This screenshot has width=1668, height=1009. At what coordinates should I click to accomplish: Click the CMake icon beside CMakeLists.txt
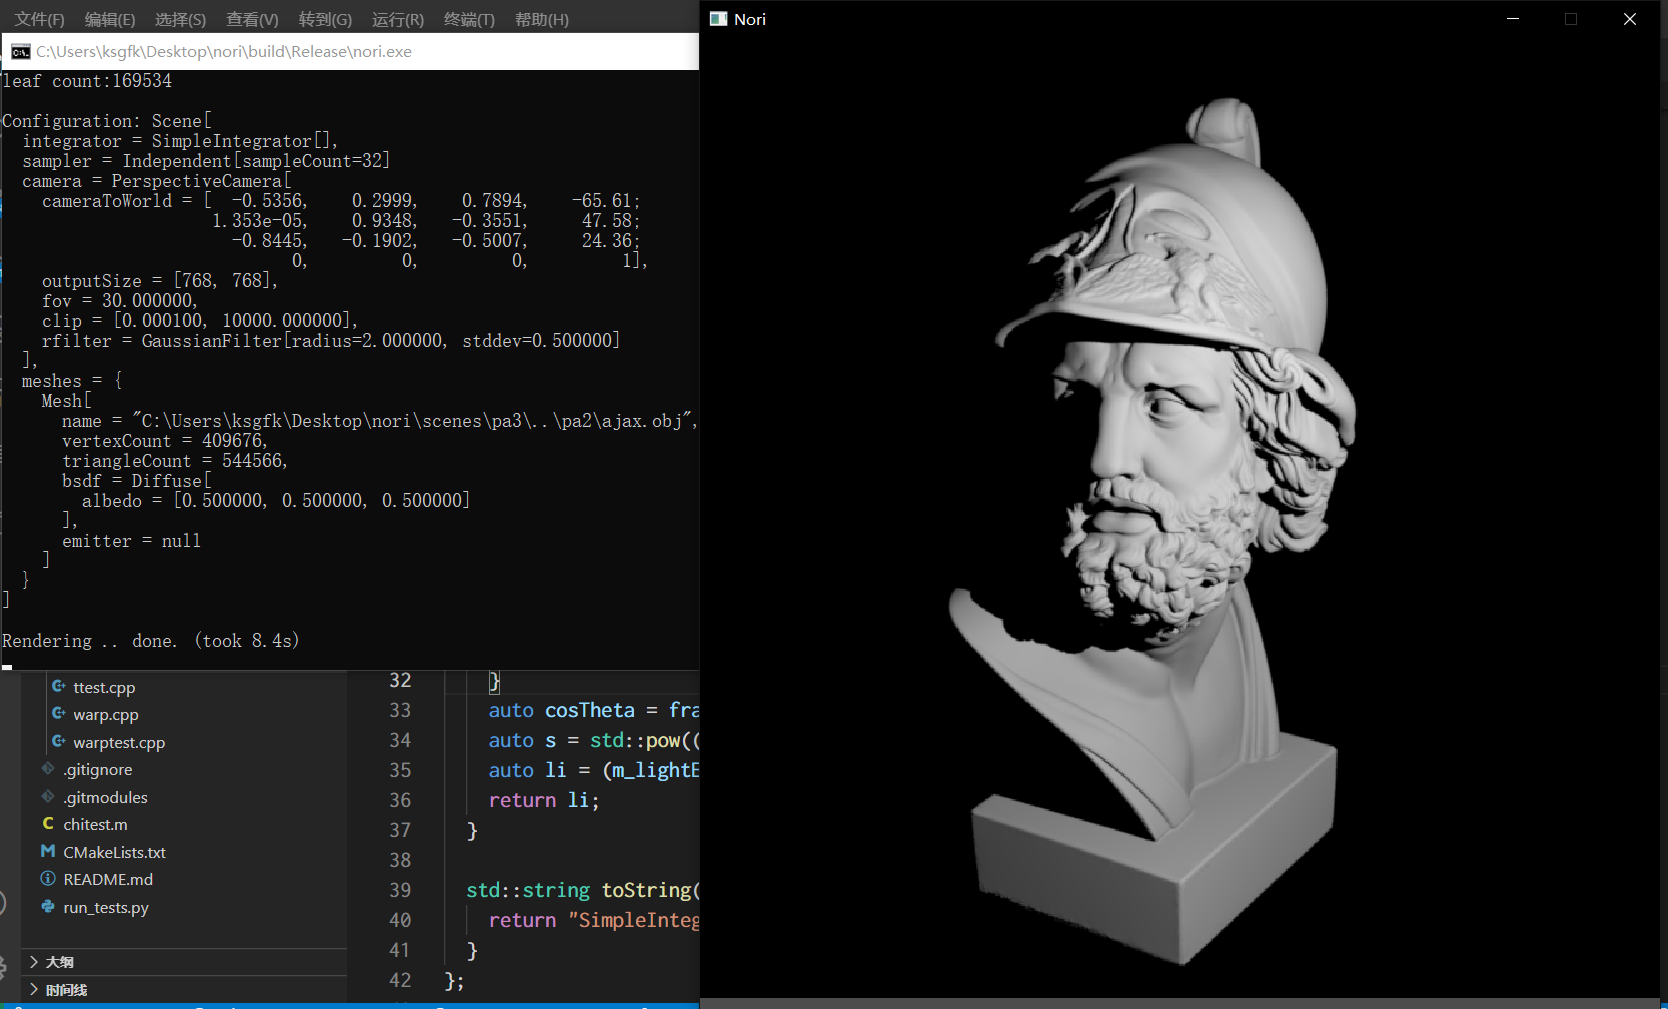48,852
